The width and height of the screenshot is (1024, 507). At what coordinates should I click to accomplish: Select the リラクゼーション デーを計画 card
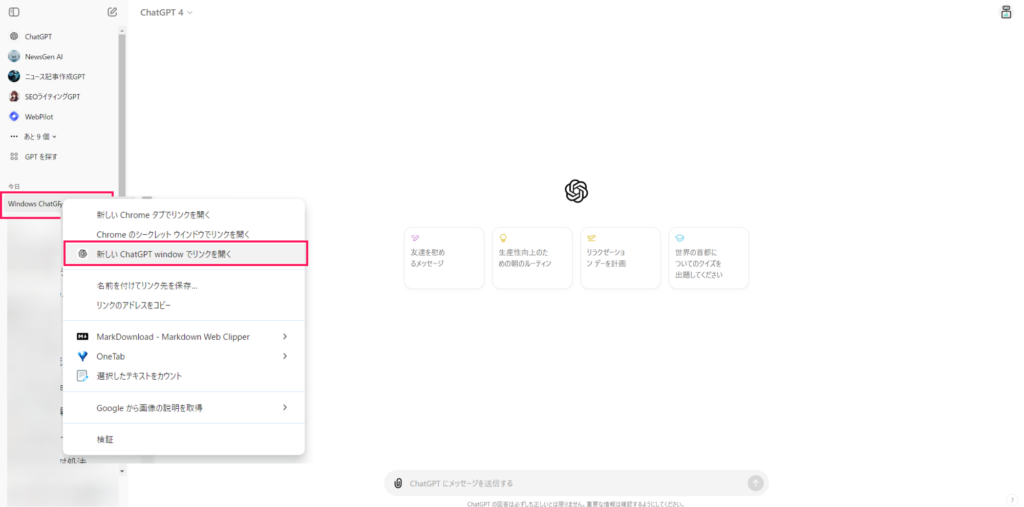tap(620, 258)
